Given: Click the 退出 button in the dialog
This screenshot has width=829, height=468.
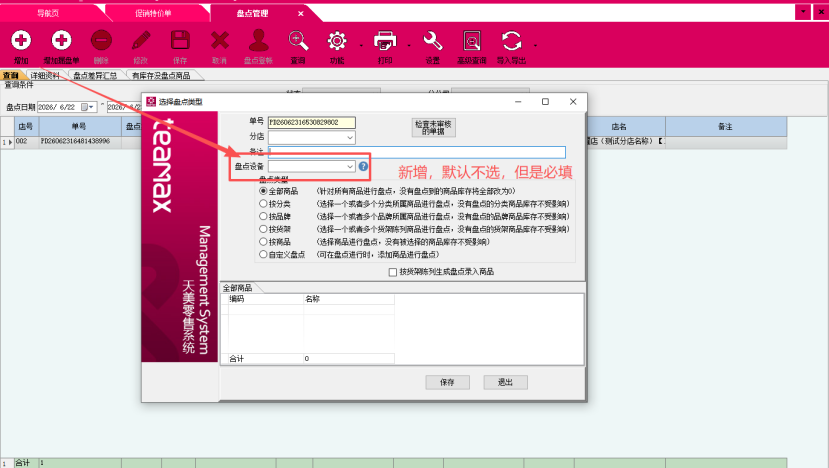Looking at the screenshot, I should [505, 382].
